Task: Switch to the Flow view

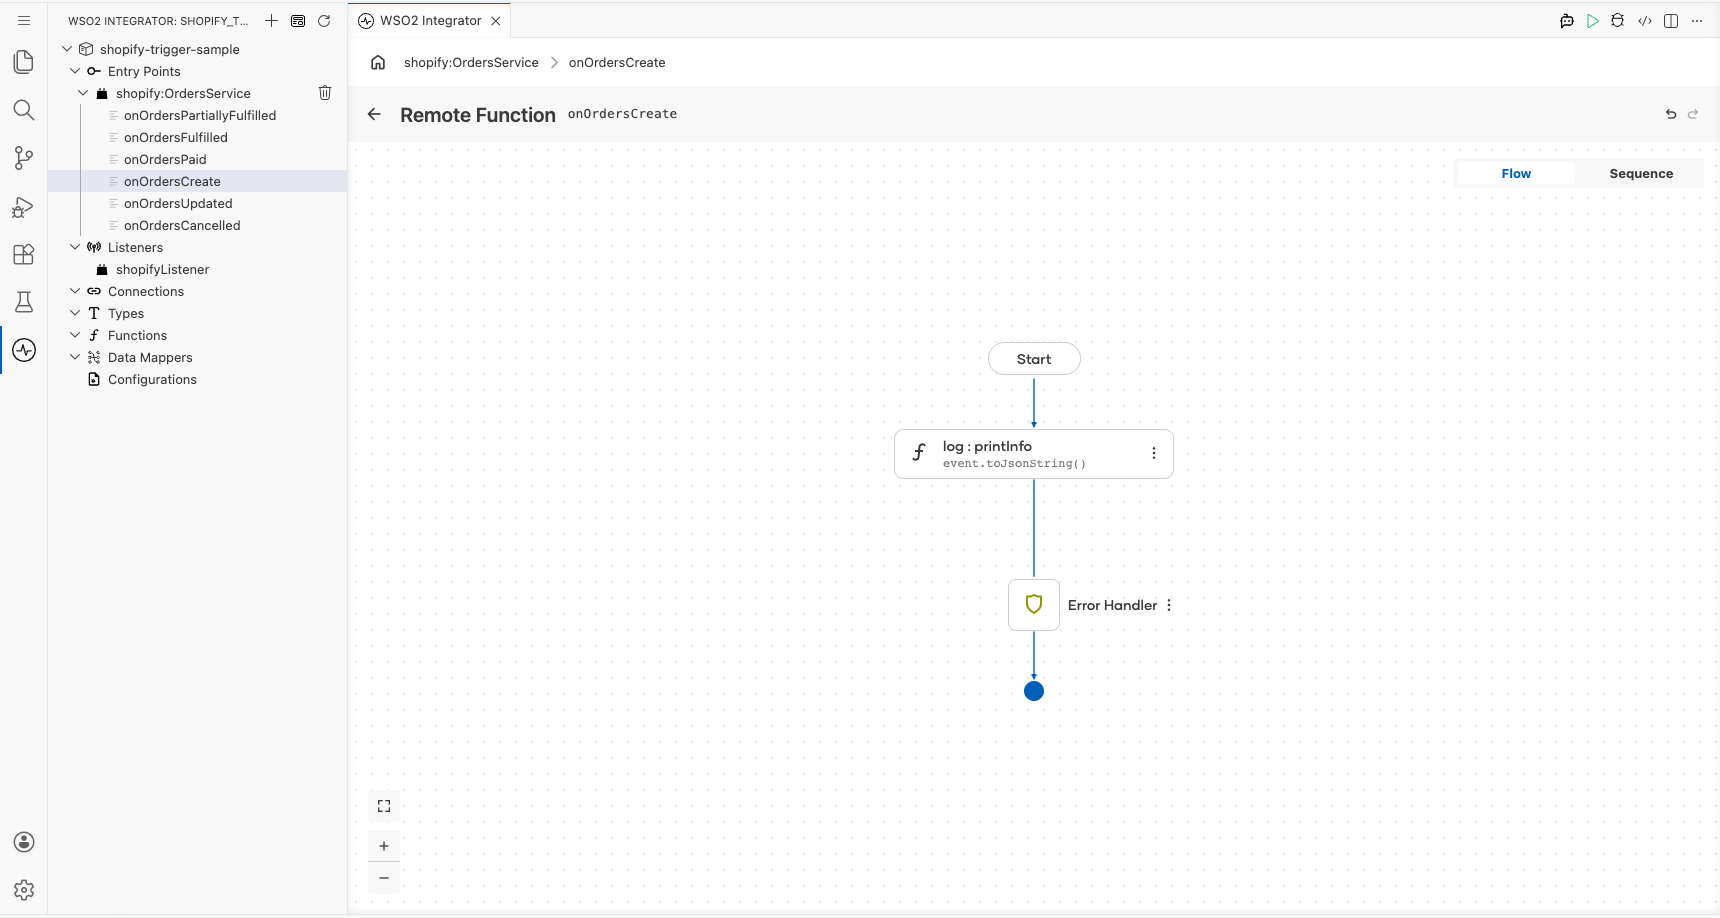Action: coord(1516,173)
